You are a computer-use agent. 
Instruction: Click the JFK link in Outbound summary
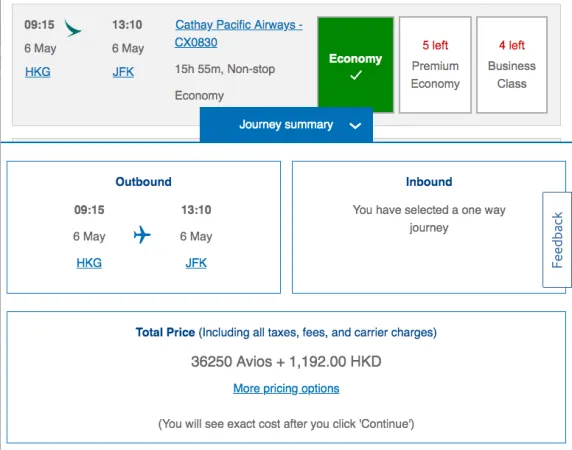196,263
